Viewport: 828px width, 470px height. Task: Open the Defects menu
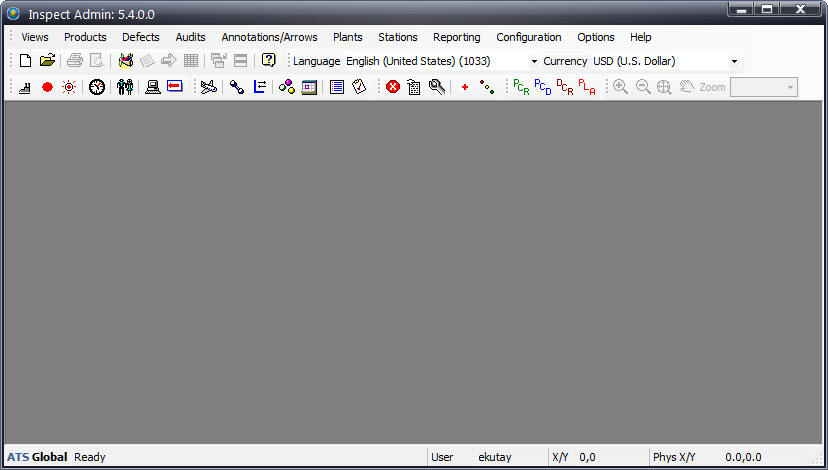pyautogui.click(x=140, y=37)
